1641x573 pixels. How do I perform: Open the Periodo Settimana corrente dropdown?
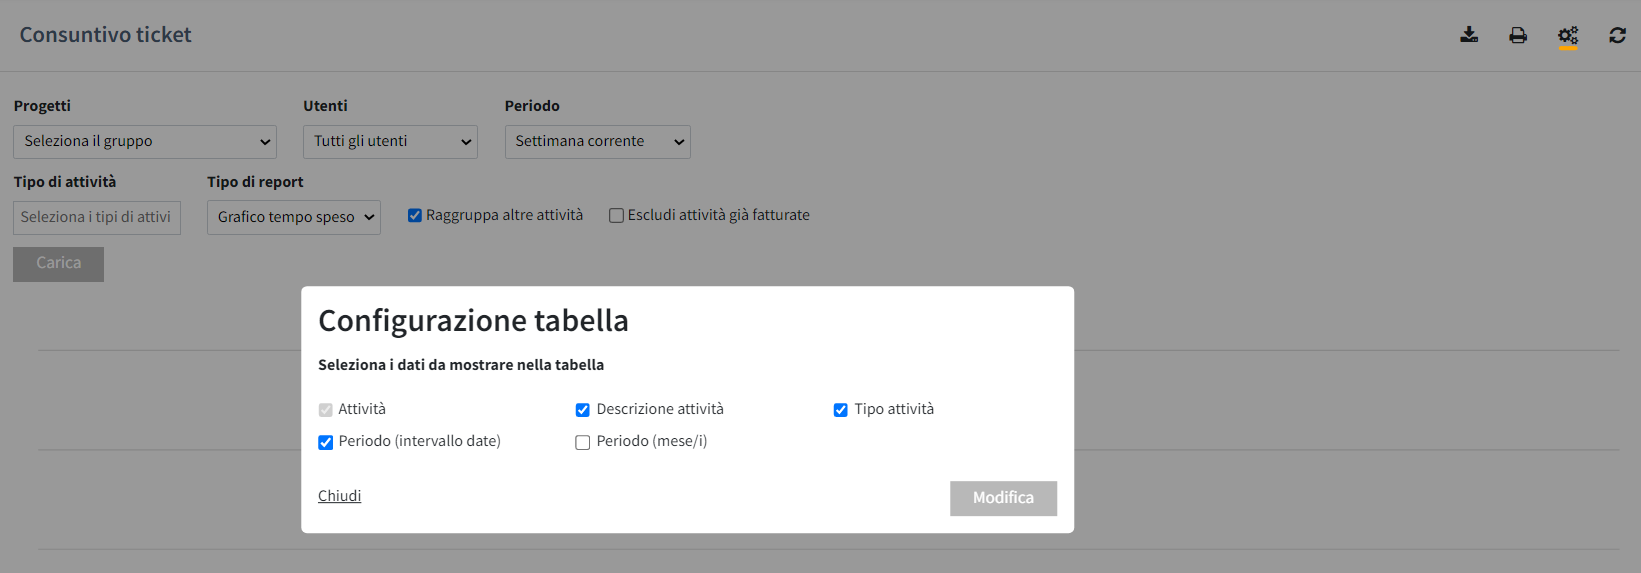click(597, 141)
